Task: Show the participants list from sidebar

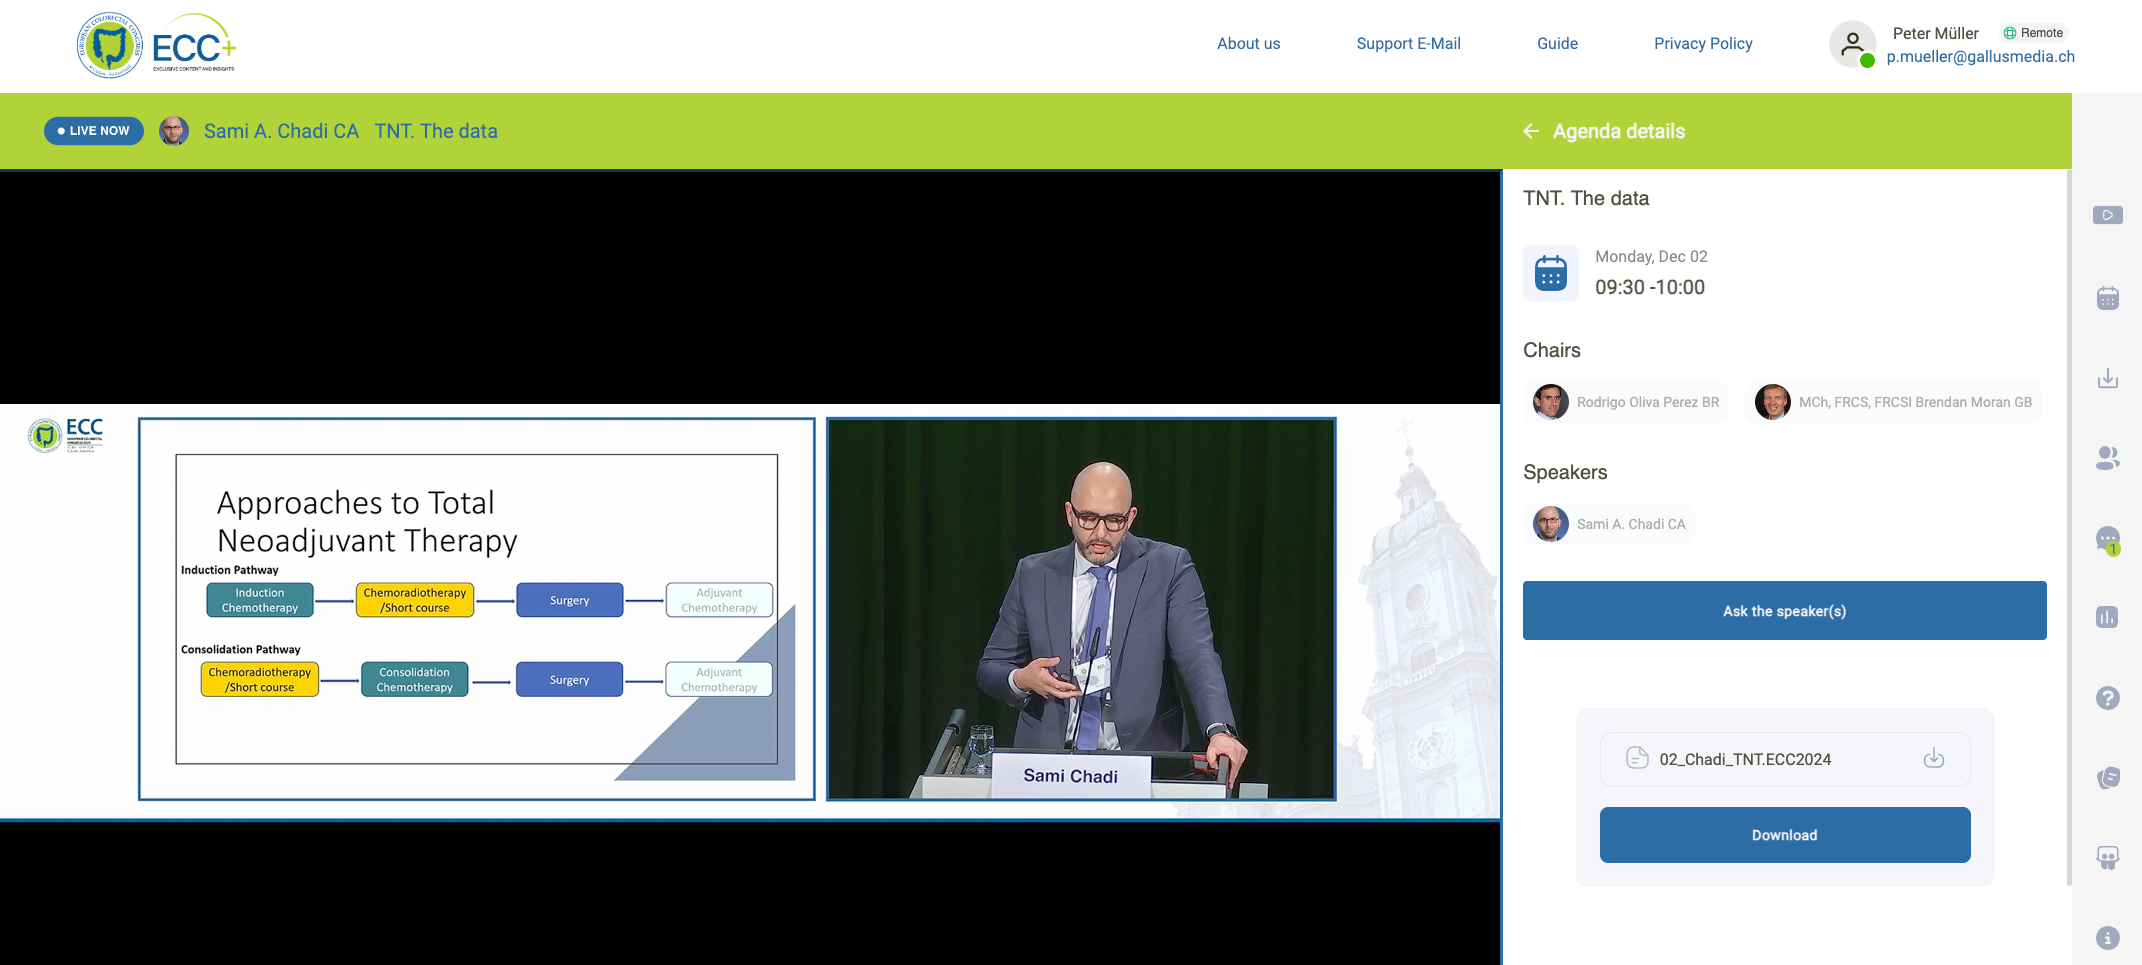Action: [x=2107, y=458]
